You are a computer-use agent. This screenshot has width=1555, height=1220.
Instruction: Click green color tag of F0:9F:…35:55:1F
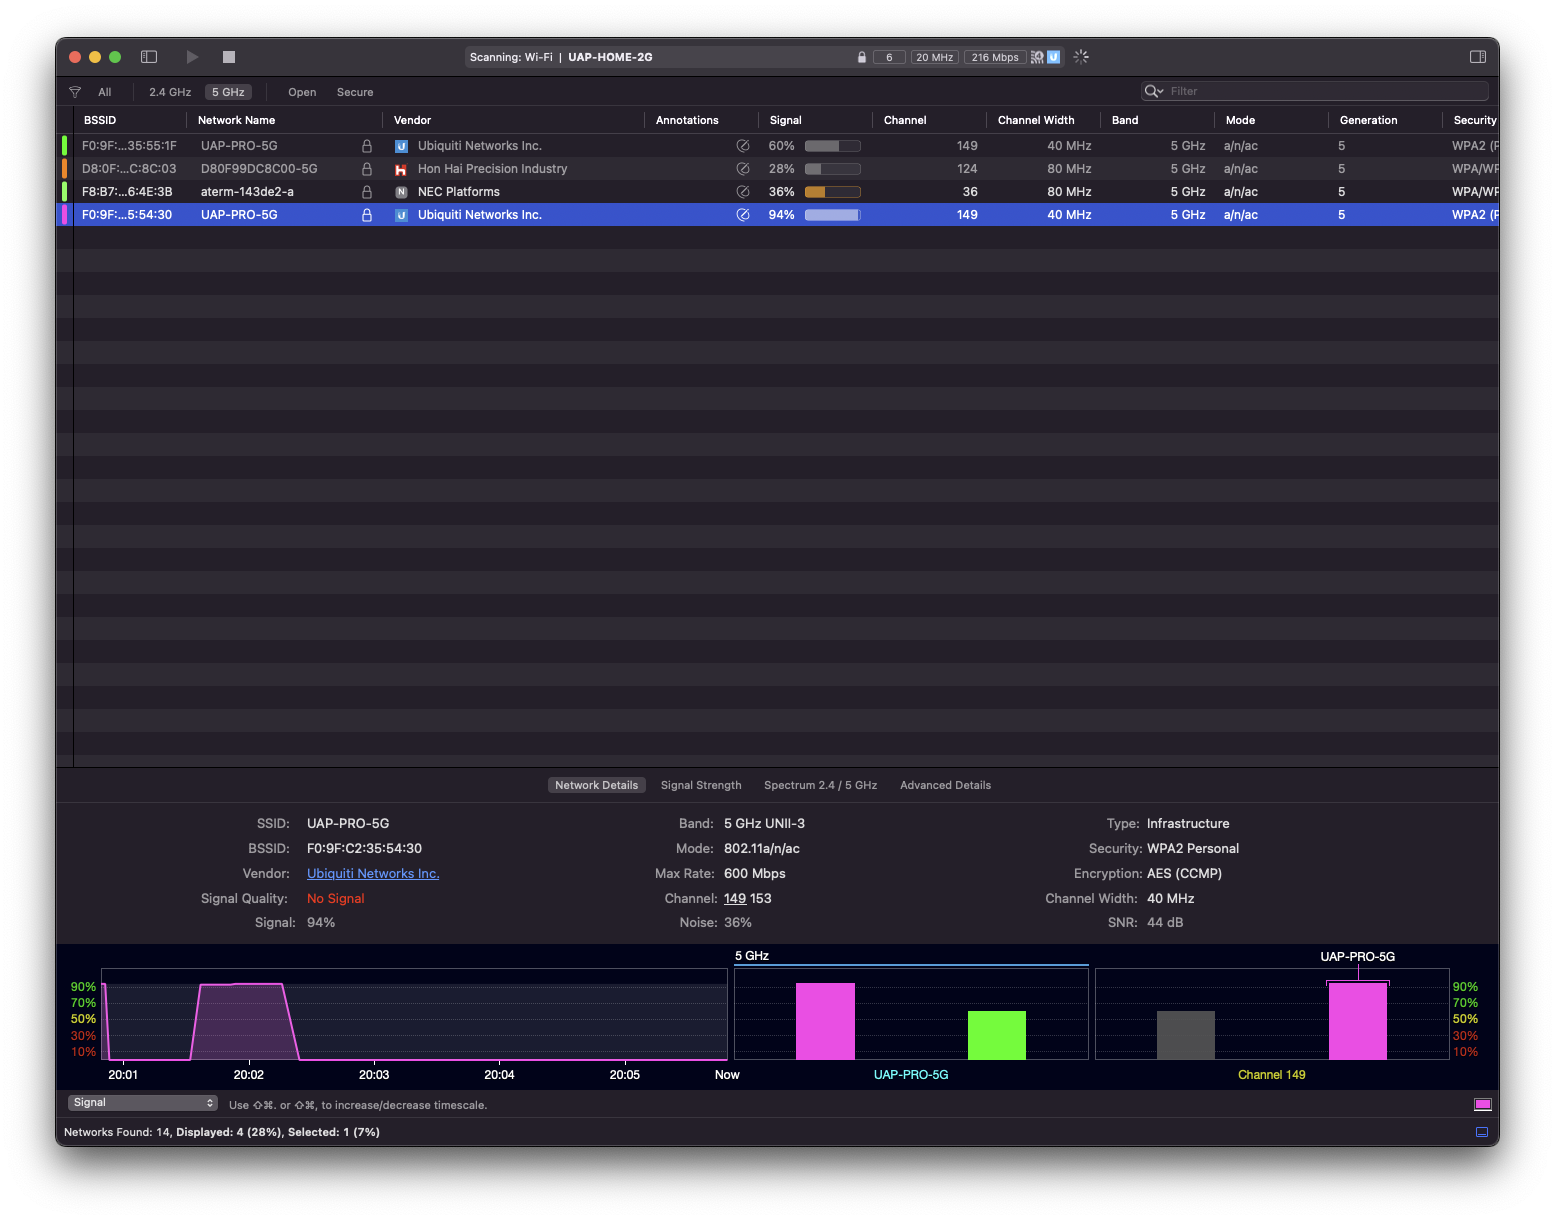tap(65, 146)
